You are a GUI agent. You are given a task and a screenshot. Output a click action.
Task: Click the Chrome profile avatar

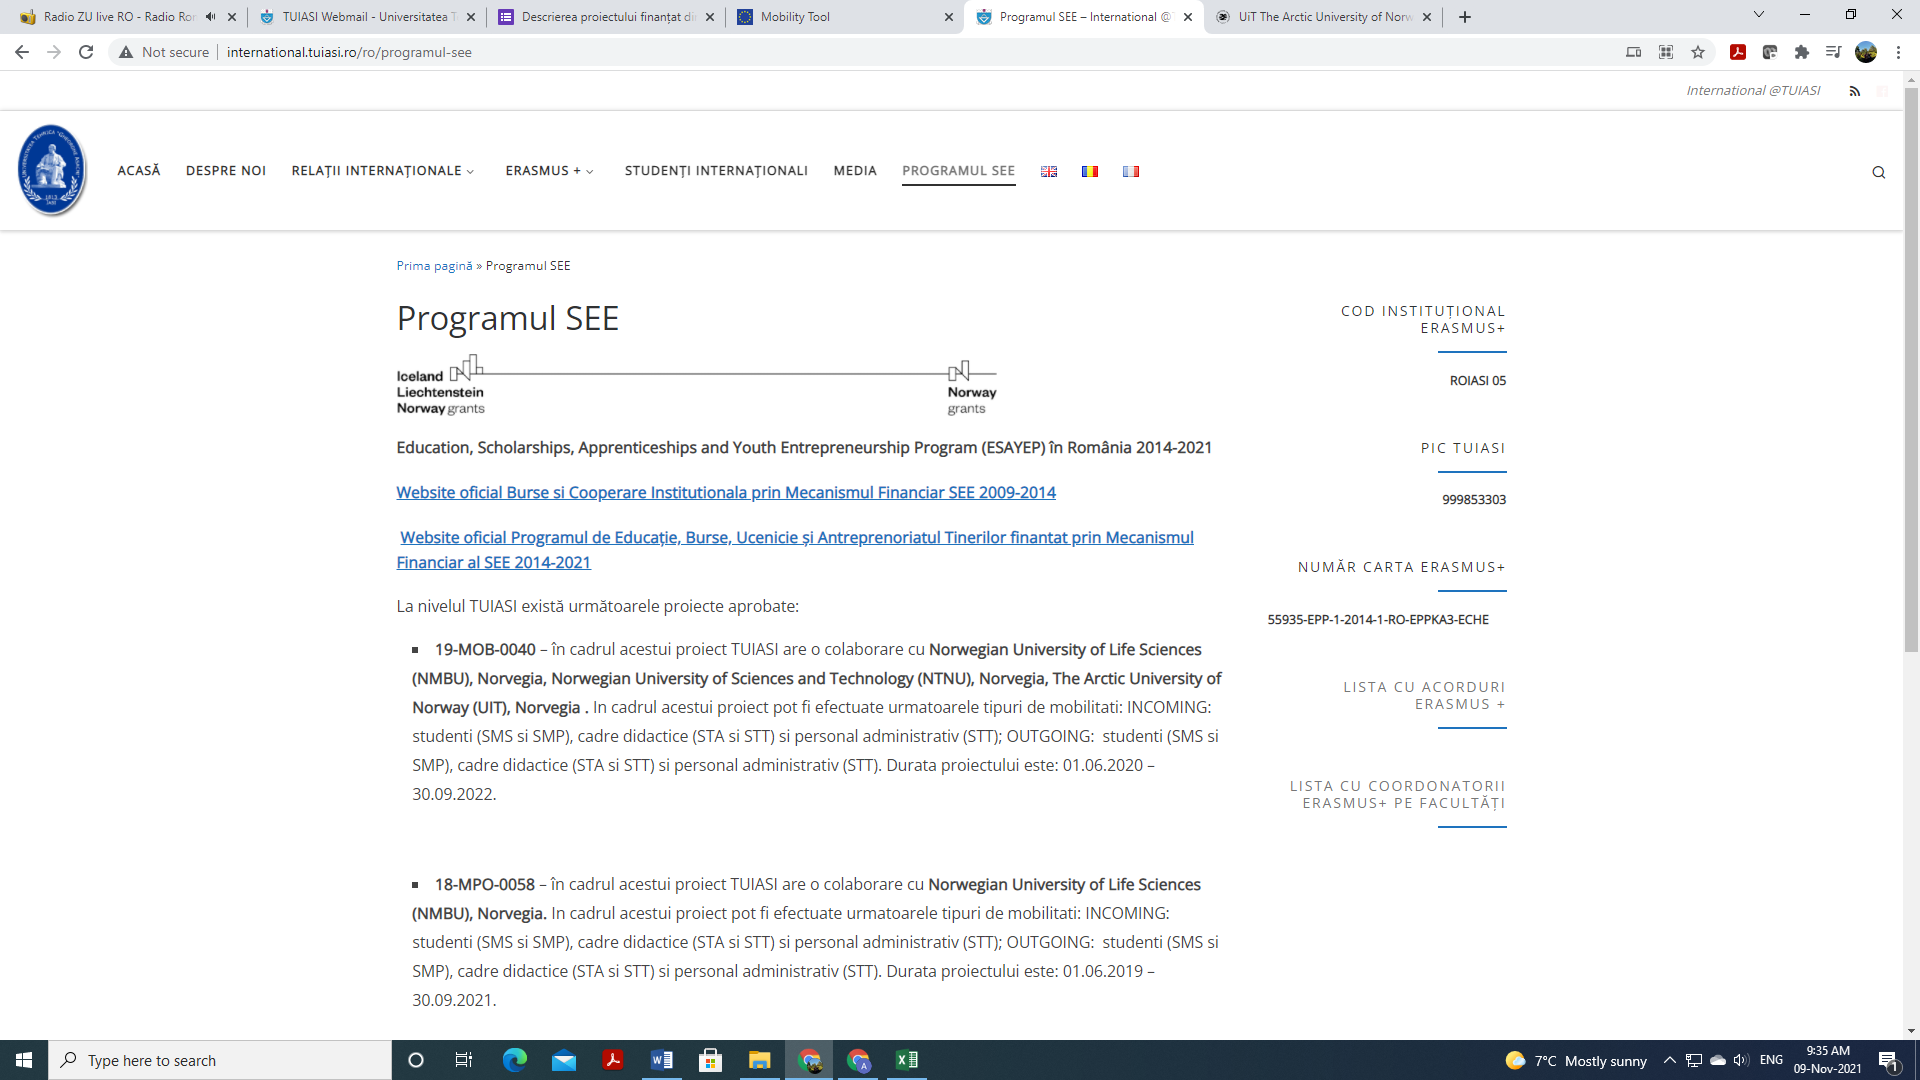click(x=1866, y=52)
